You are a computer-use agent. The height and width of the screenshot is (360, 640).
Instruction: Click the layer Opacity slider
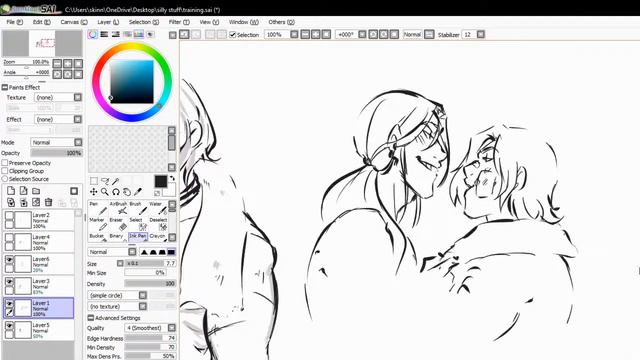click(57, 153)
